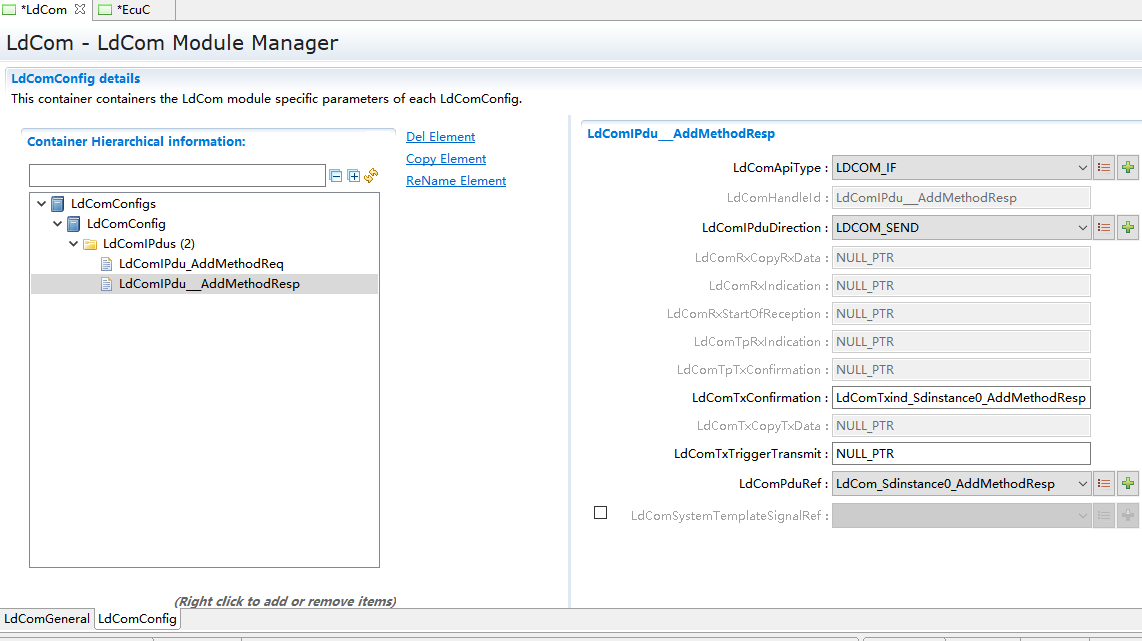Open the LdComApiType dropdown
1142x641 pixels.
1082,168
